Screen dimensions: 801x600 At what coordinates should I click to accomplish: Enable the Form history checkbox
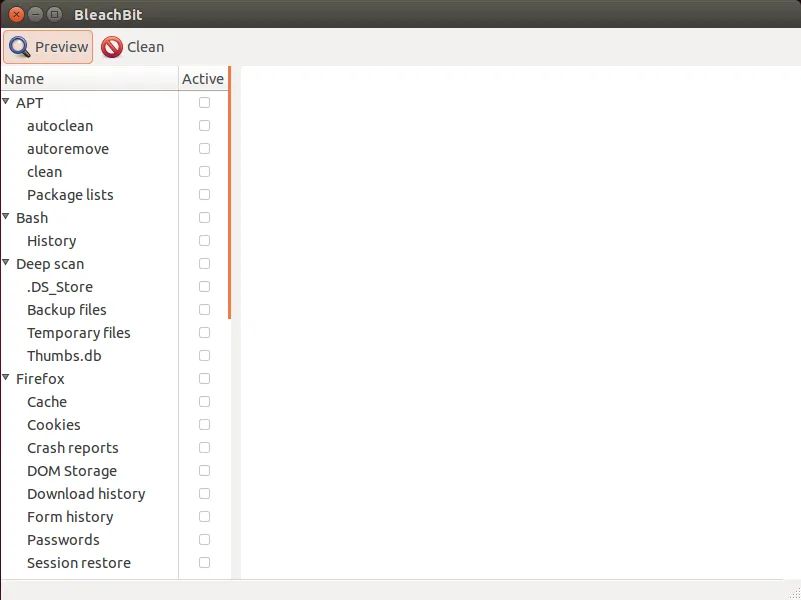pos(204,516)
